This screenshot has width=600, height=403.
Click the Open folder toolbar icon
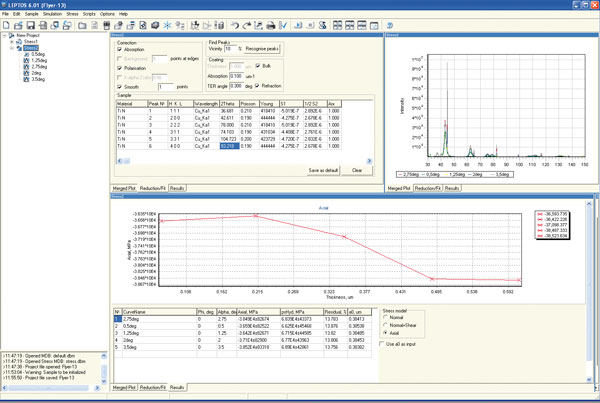click(19, 25)
